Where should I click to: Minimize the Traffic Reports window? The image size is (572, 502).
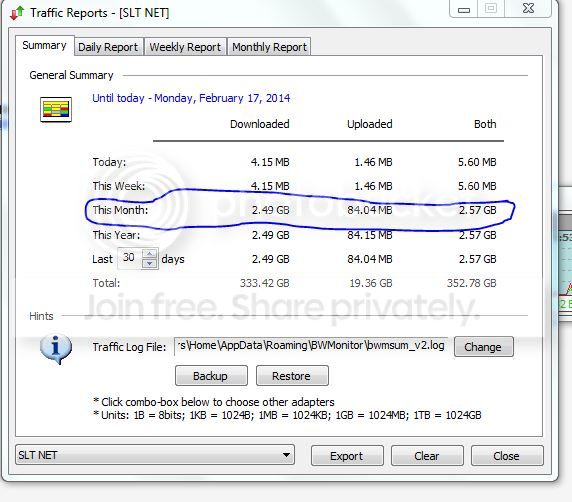click(464, 9)
